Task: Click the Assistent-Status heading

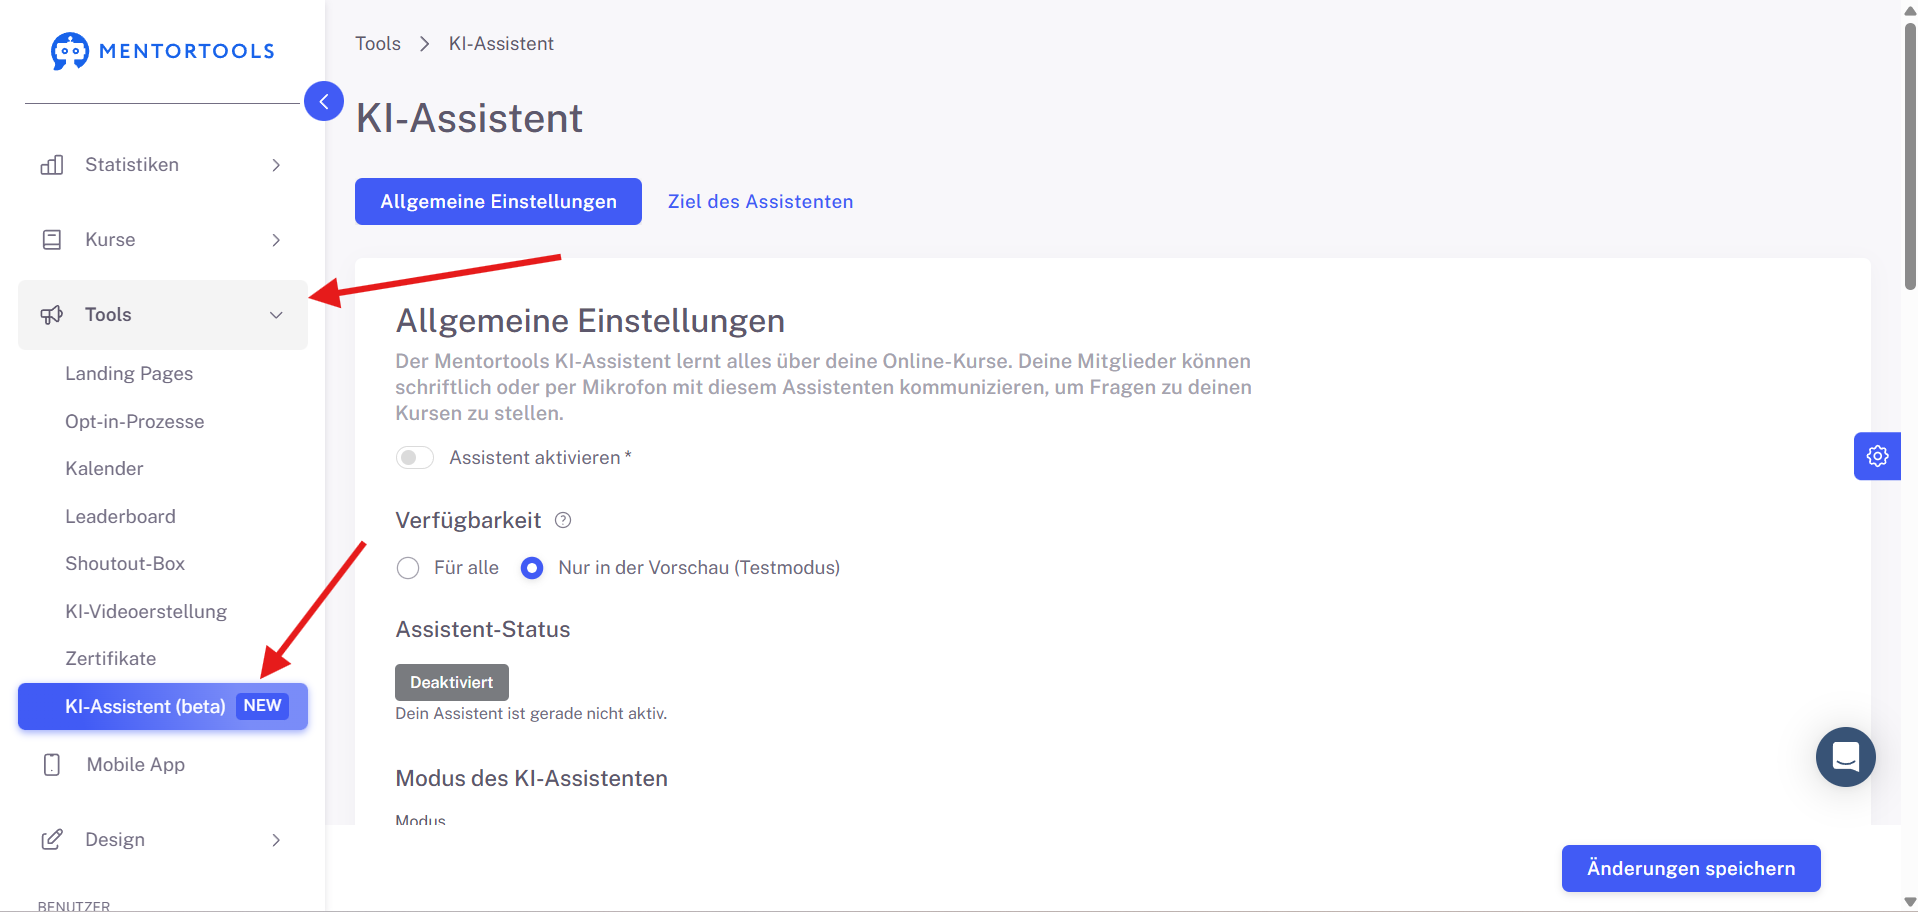Action: point(483,630)
